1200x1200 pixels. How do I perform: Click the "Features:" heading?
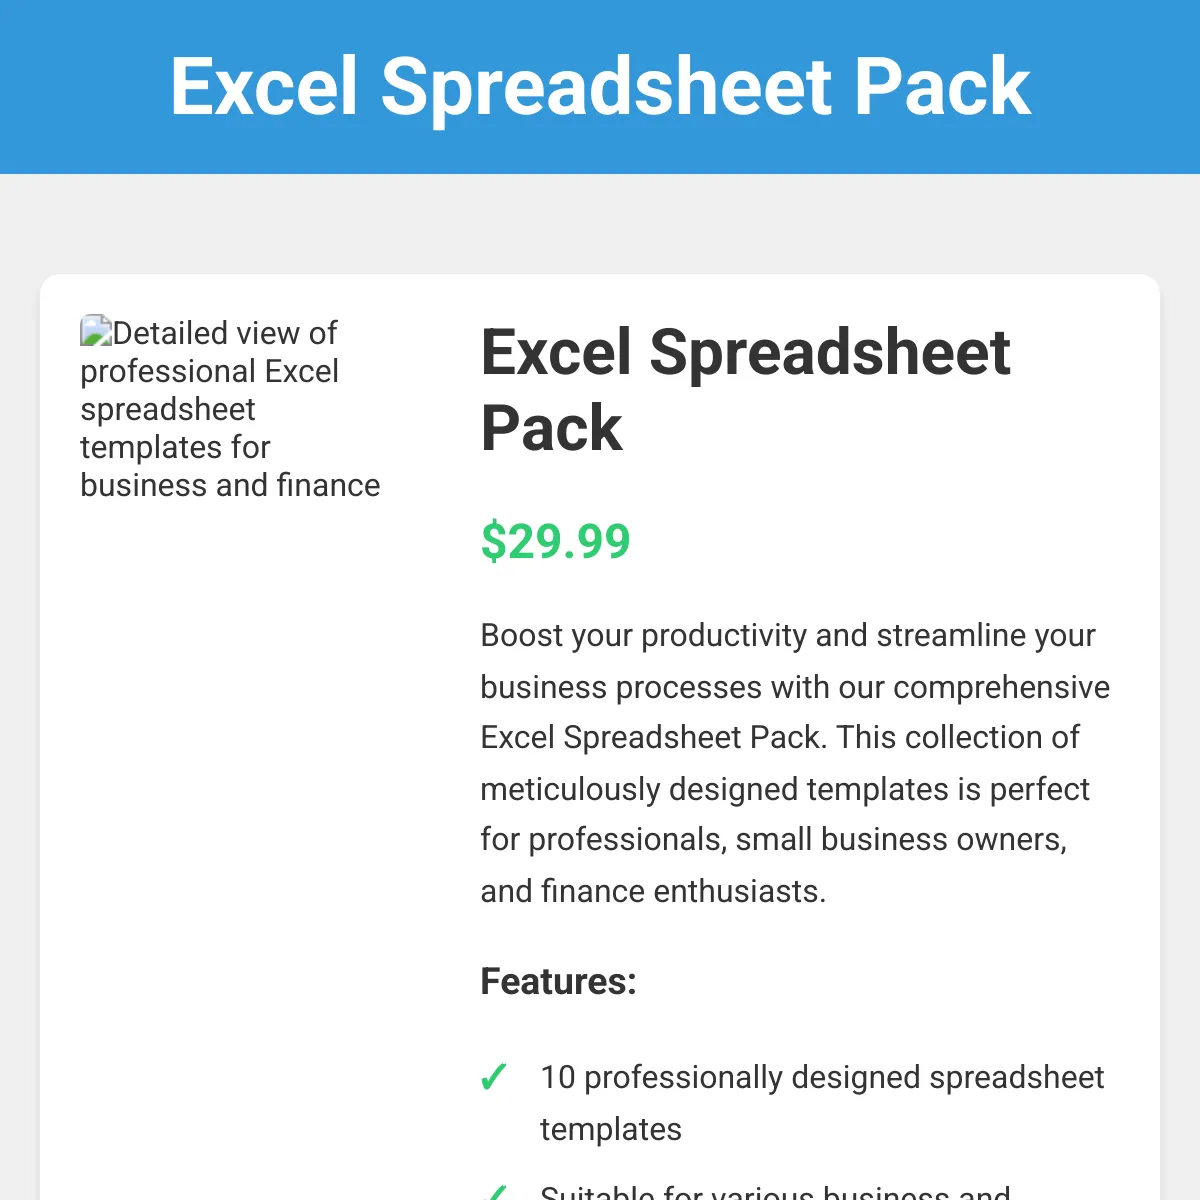click(558, 981)
